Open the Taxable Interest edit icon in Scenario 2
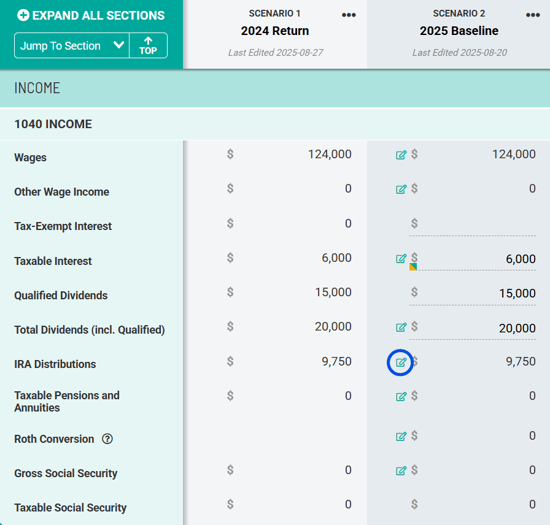The width and height of the screenshot is (550, 525). [401, 258]
